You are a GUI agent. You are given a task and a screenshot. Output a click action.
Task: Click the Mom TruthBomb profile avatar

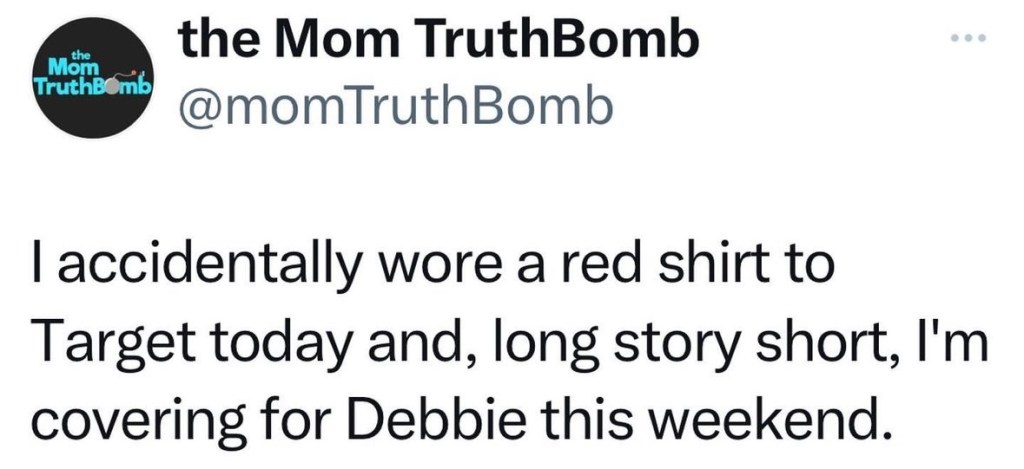(x=90, y=79)
